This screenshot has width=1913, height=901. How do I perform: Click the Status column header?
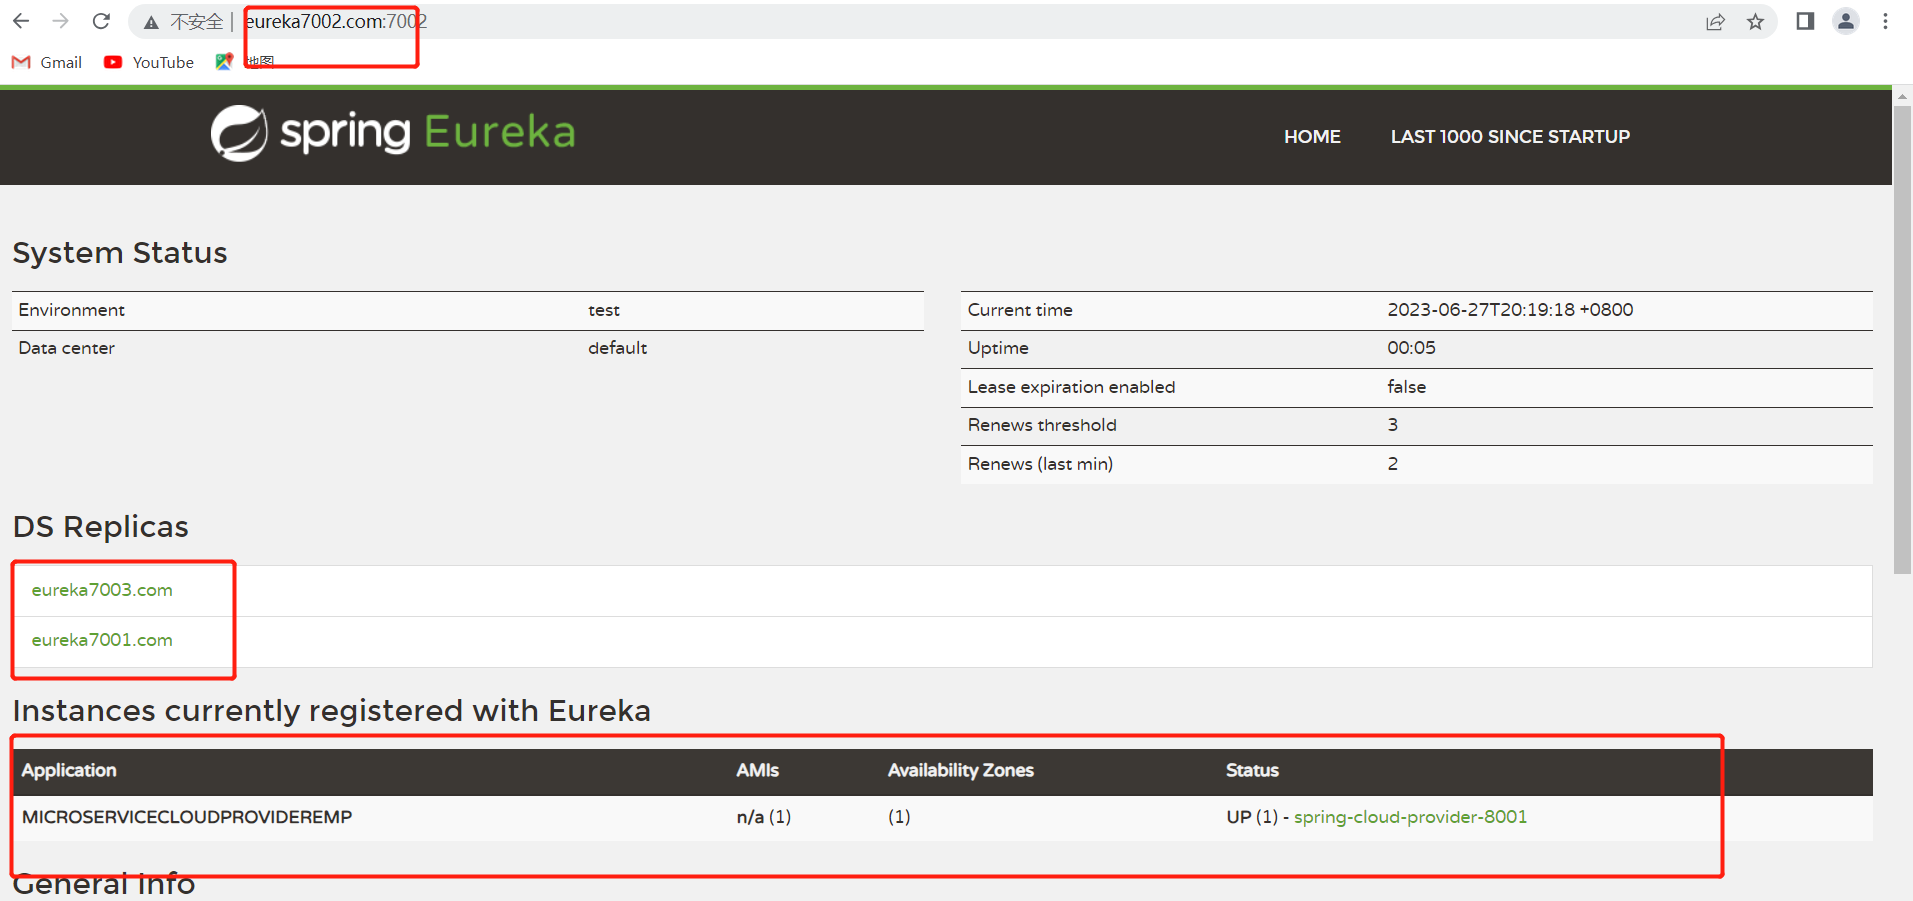coord(1252,770)
